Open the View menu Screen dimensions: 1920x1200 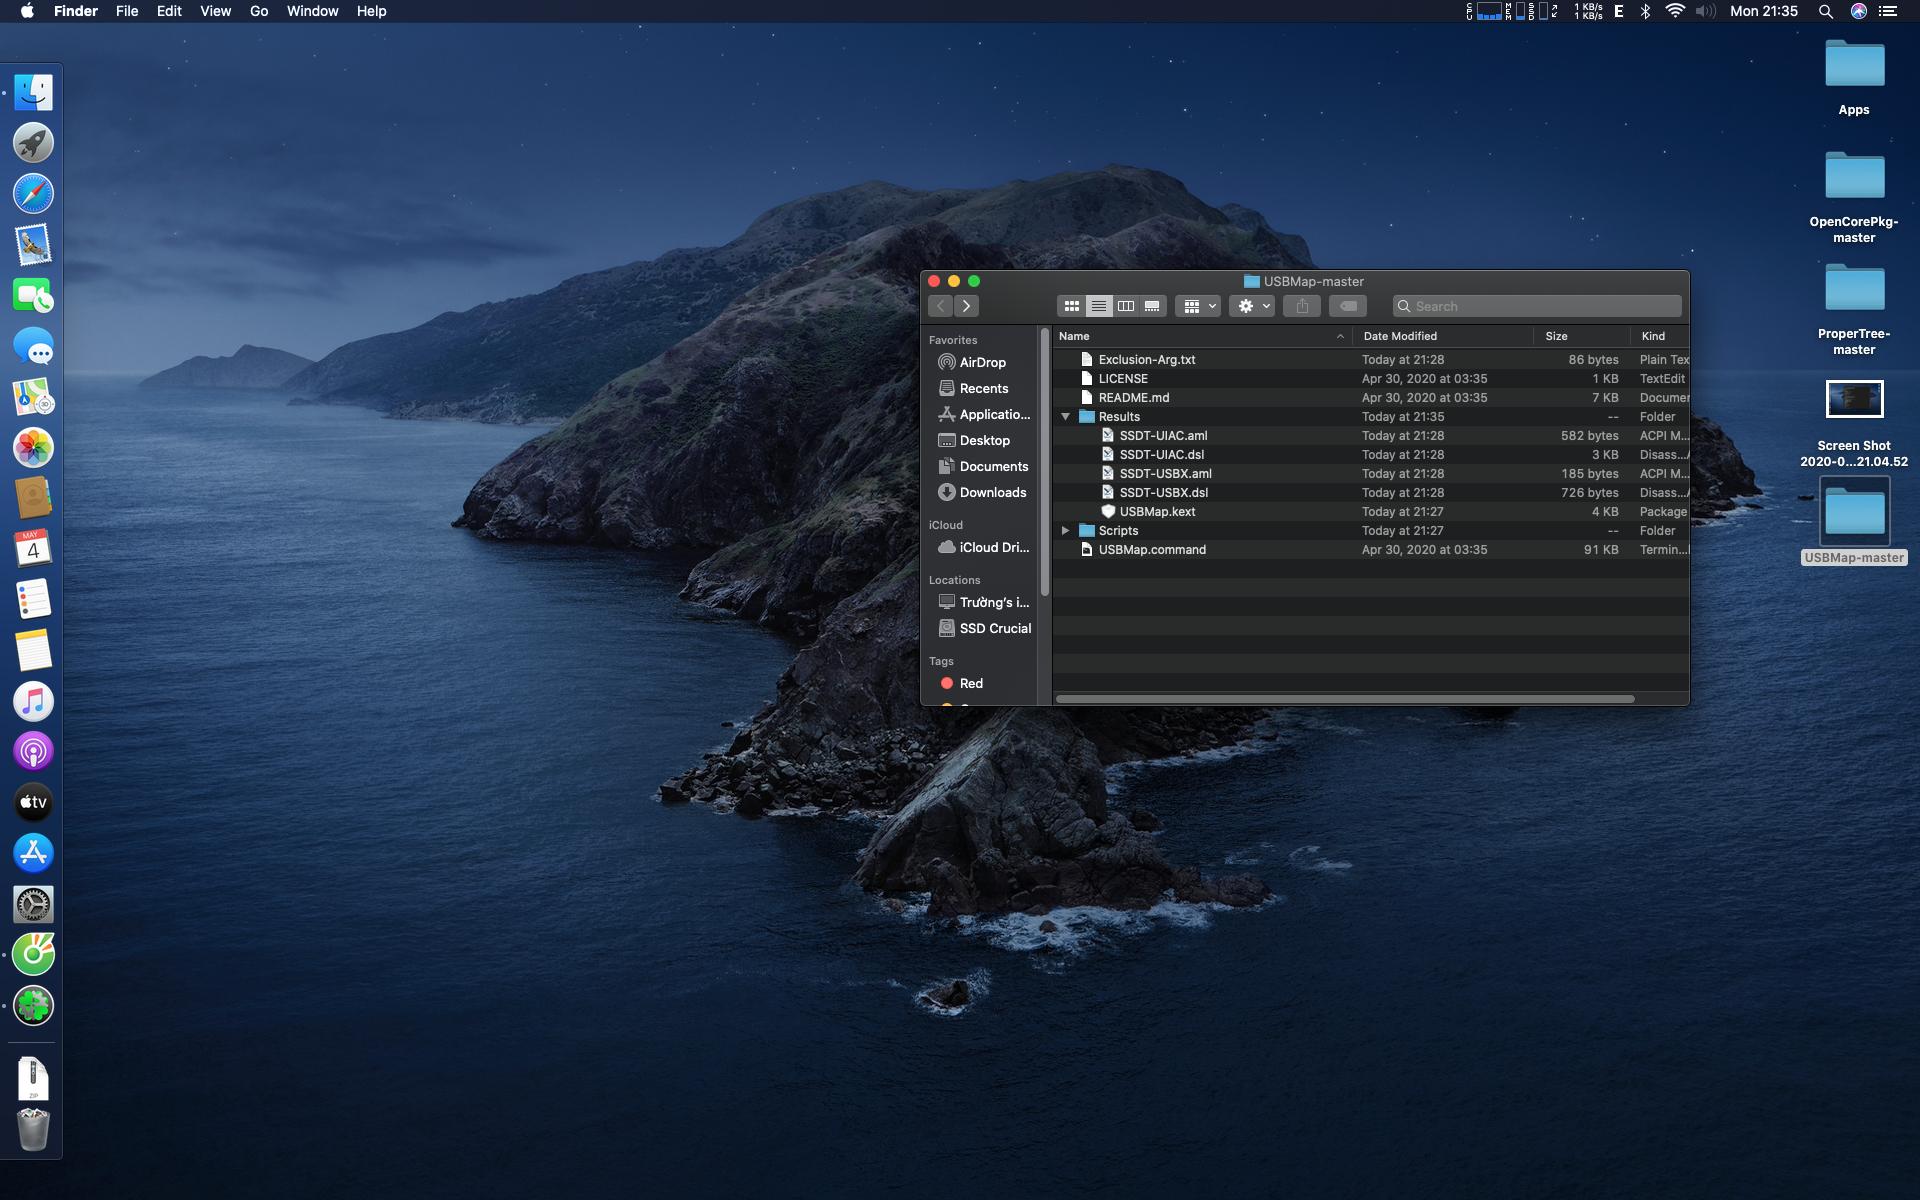pyautogui.click(x=215, y=11)
